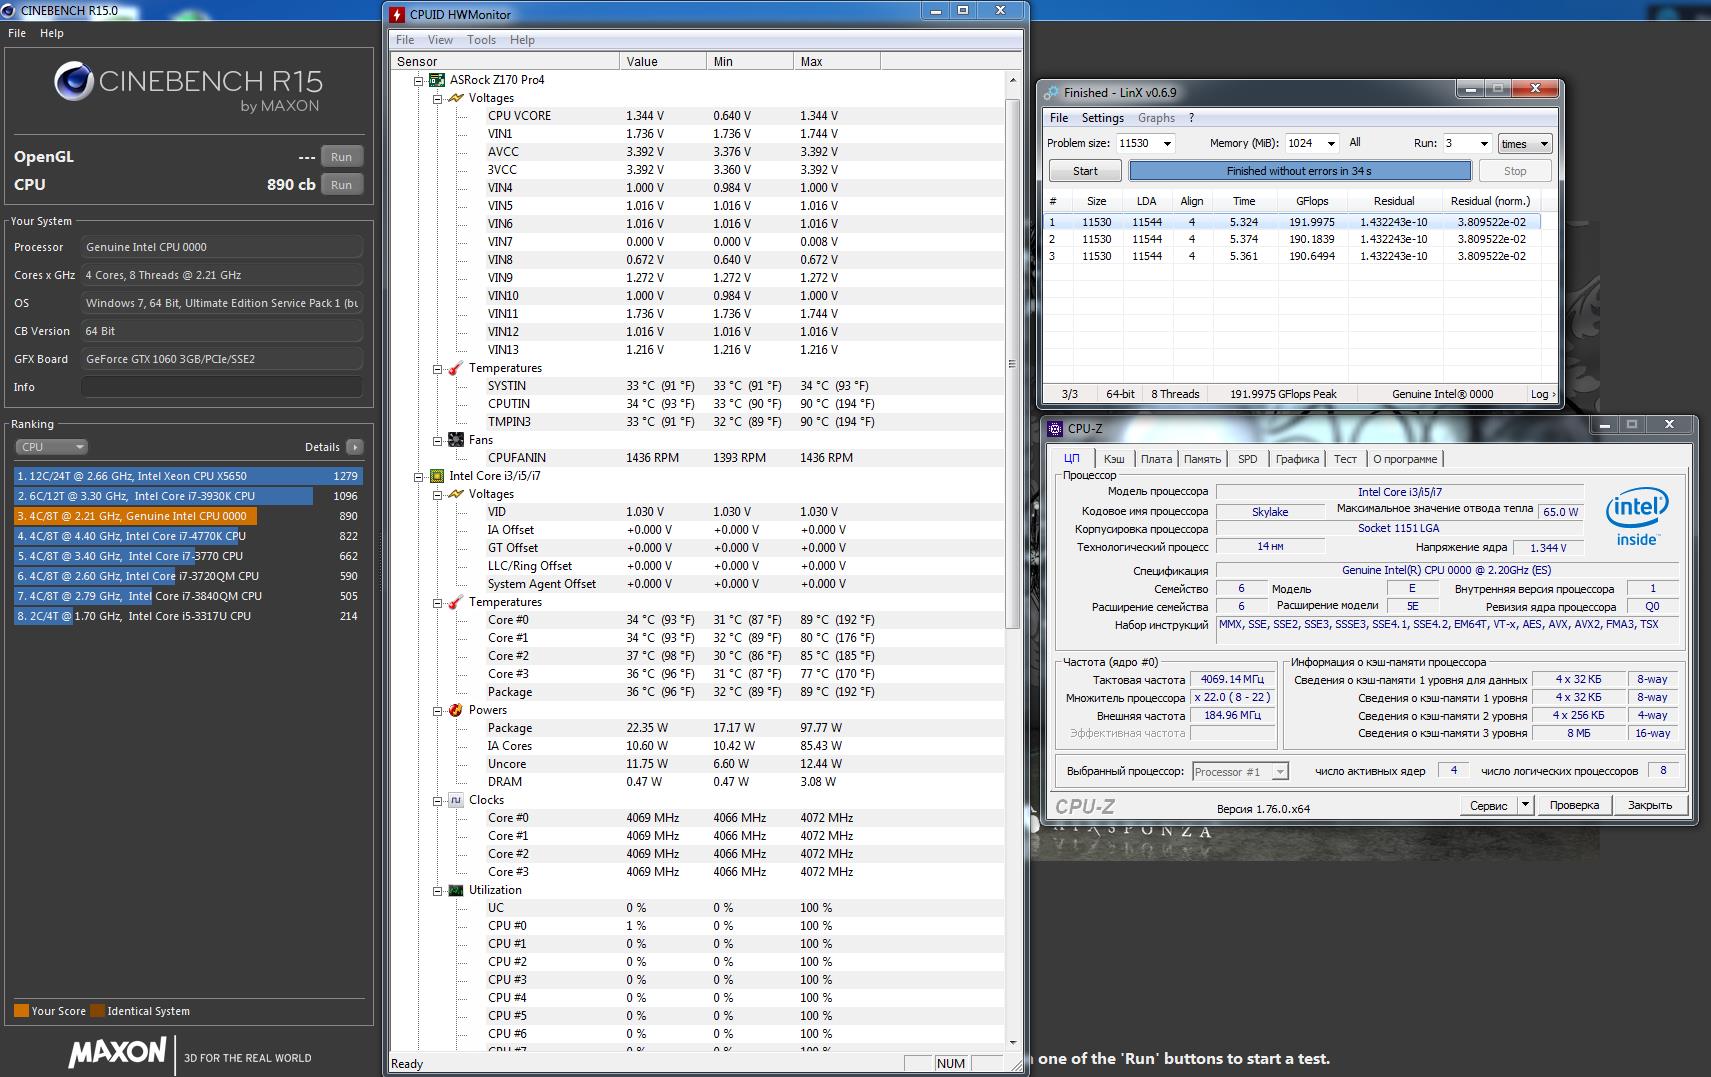Open the CPU ranking dropdown in Cinebench
Screen dimensions: 1711x1077
tap(52, 447)
